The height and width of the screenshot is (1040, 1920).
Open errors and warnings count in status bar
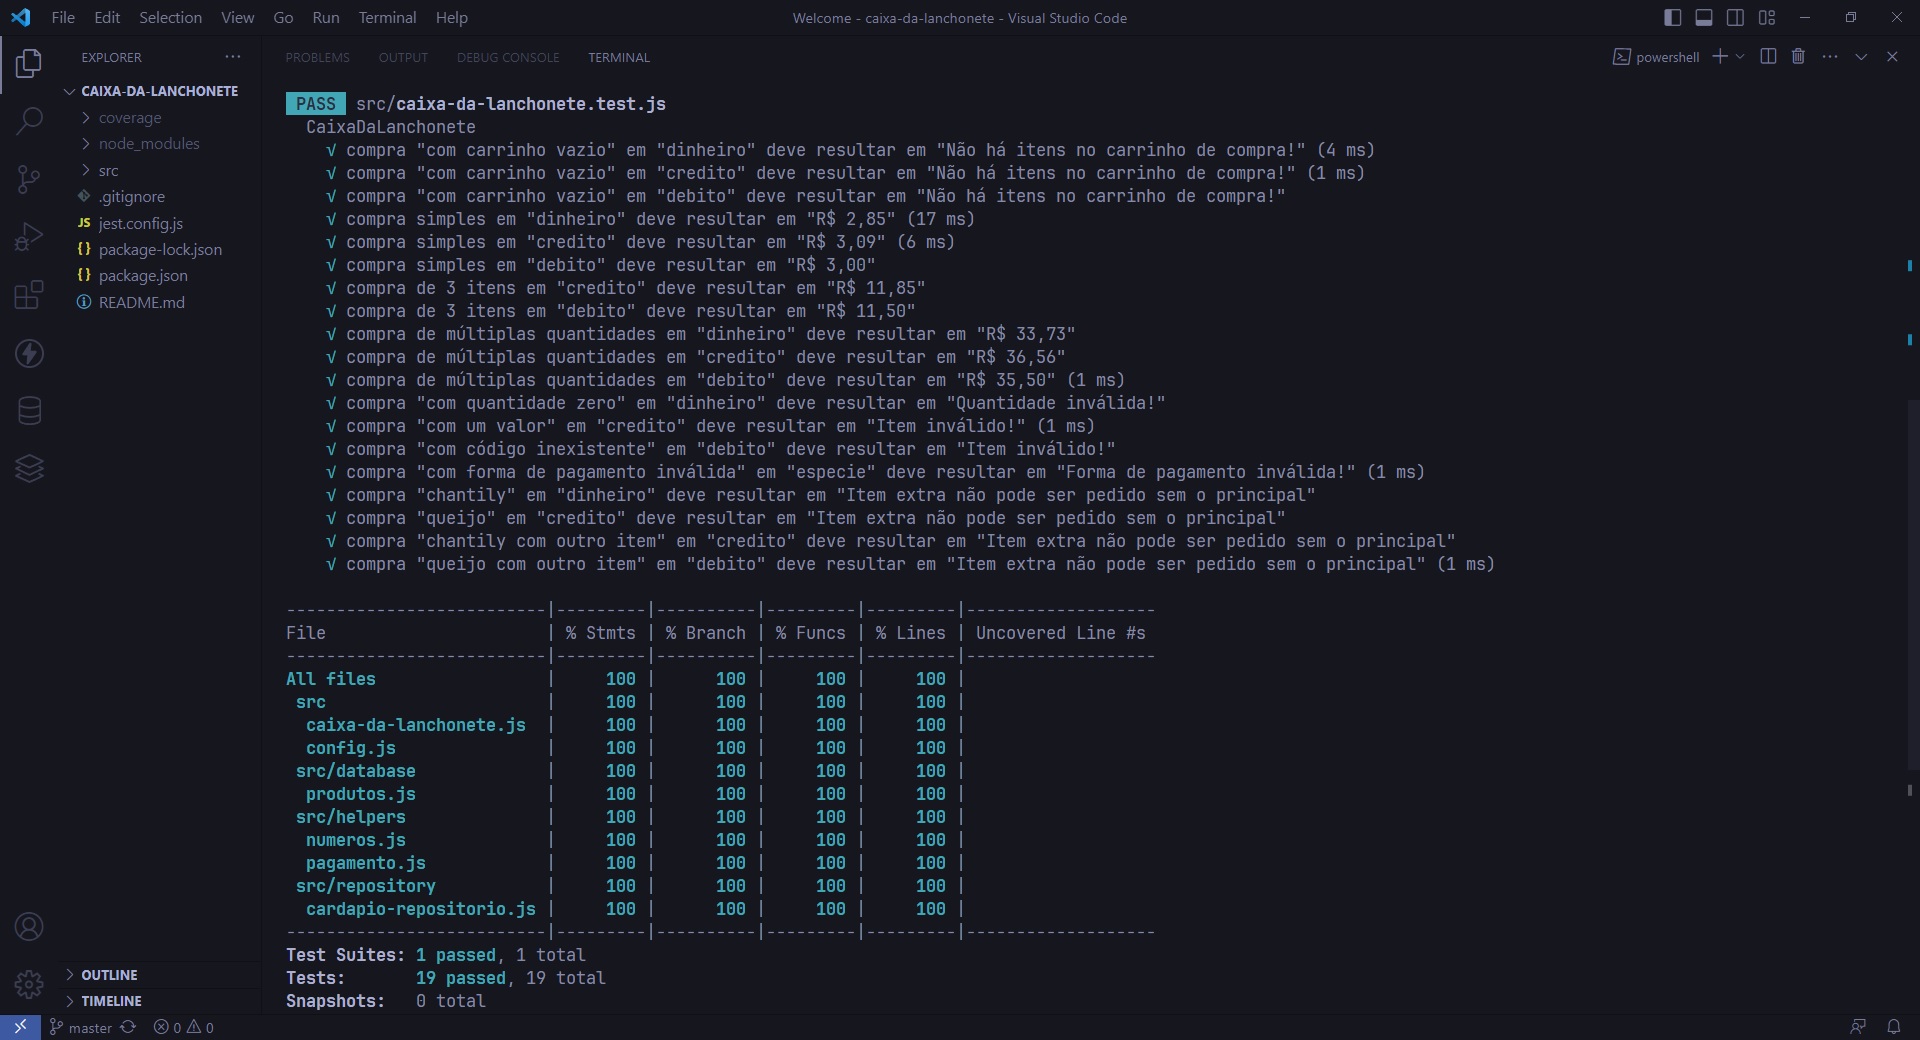(x=183, y=1027)
